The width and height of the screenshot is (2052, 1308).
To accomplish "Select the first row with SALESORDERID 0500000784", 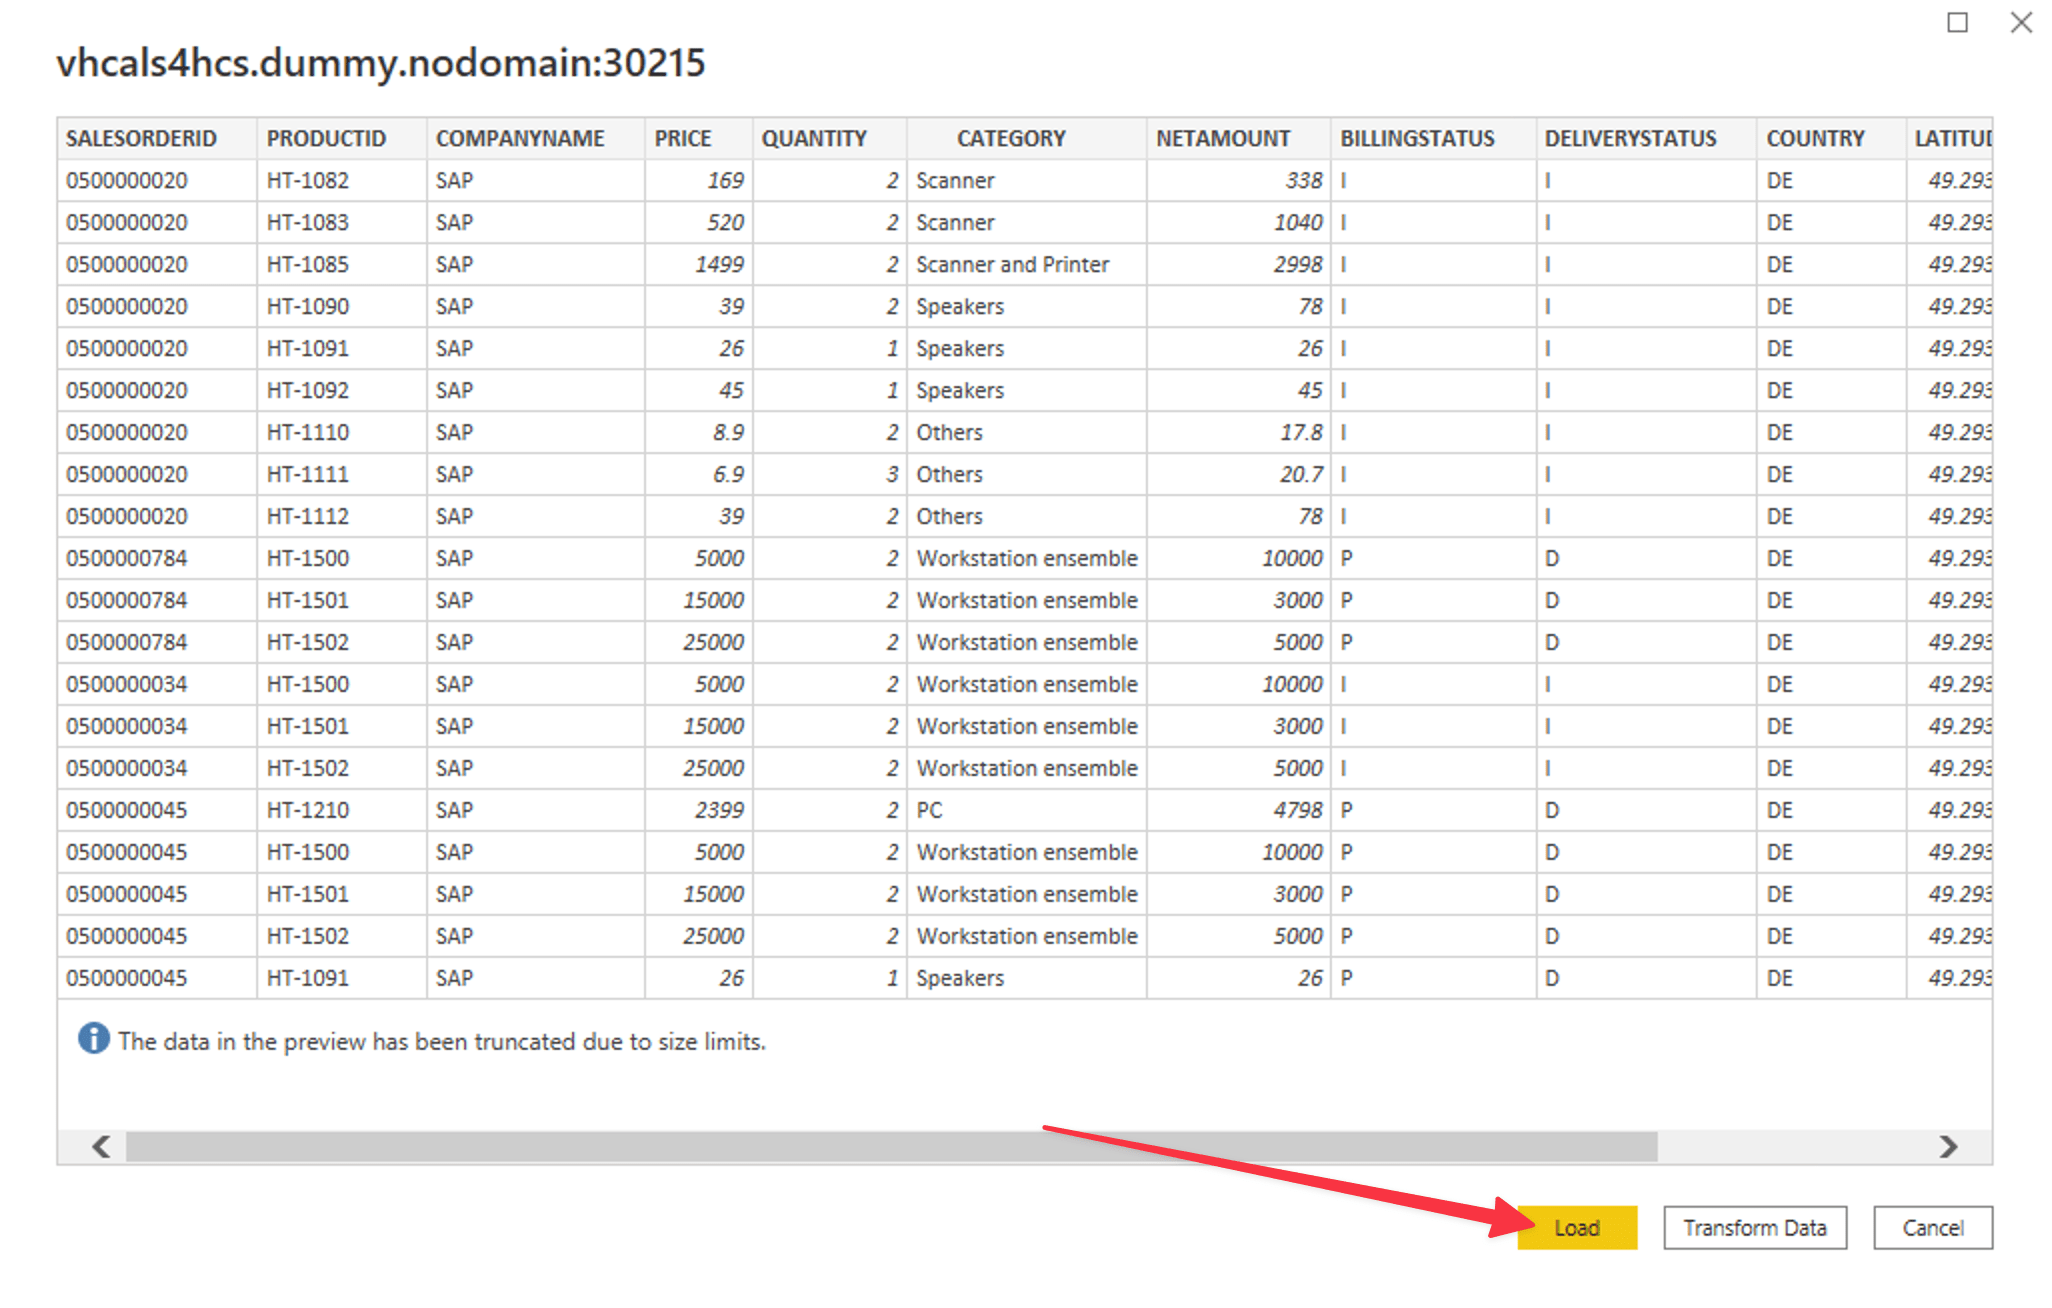I will click(x=700, y=558).
